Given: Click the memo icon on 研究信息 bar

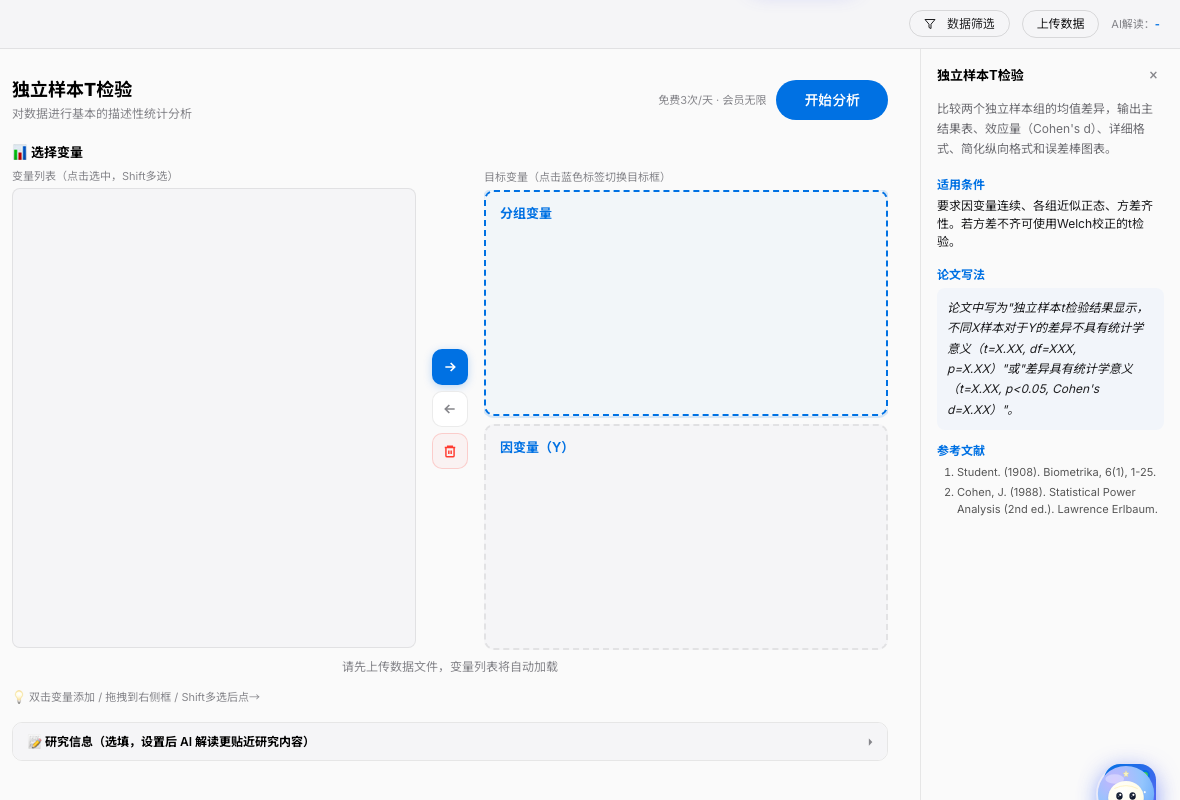Looking at the screenshot, I should [x=37, y=741].
